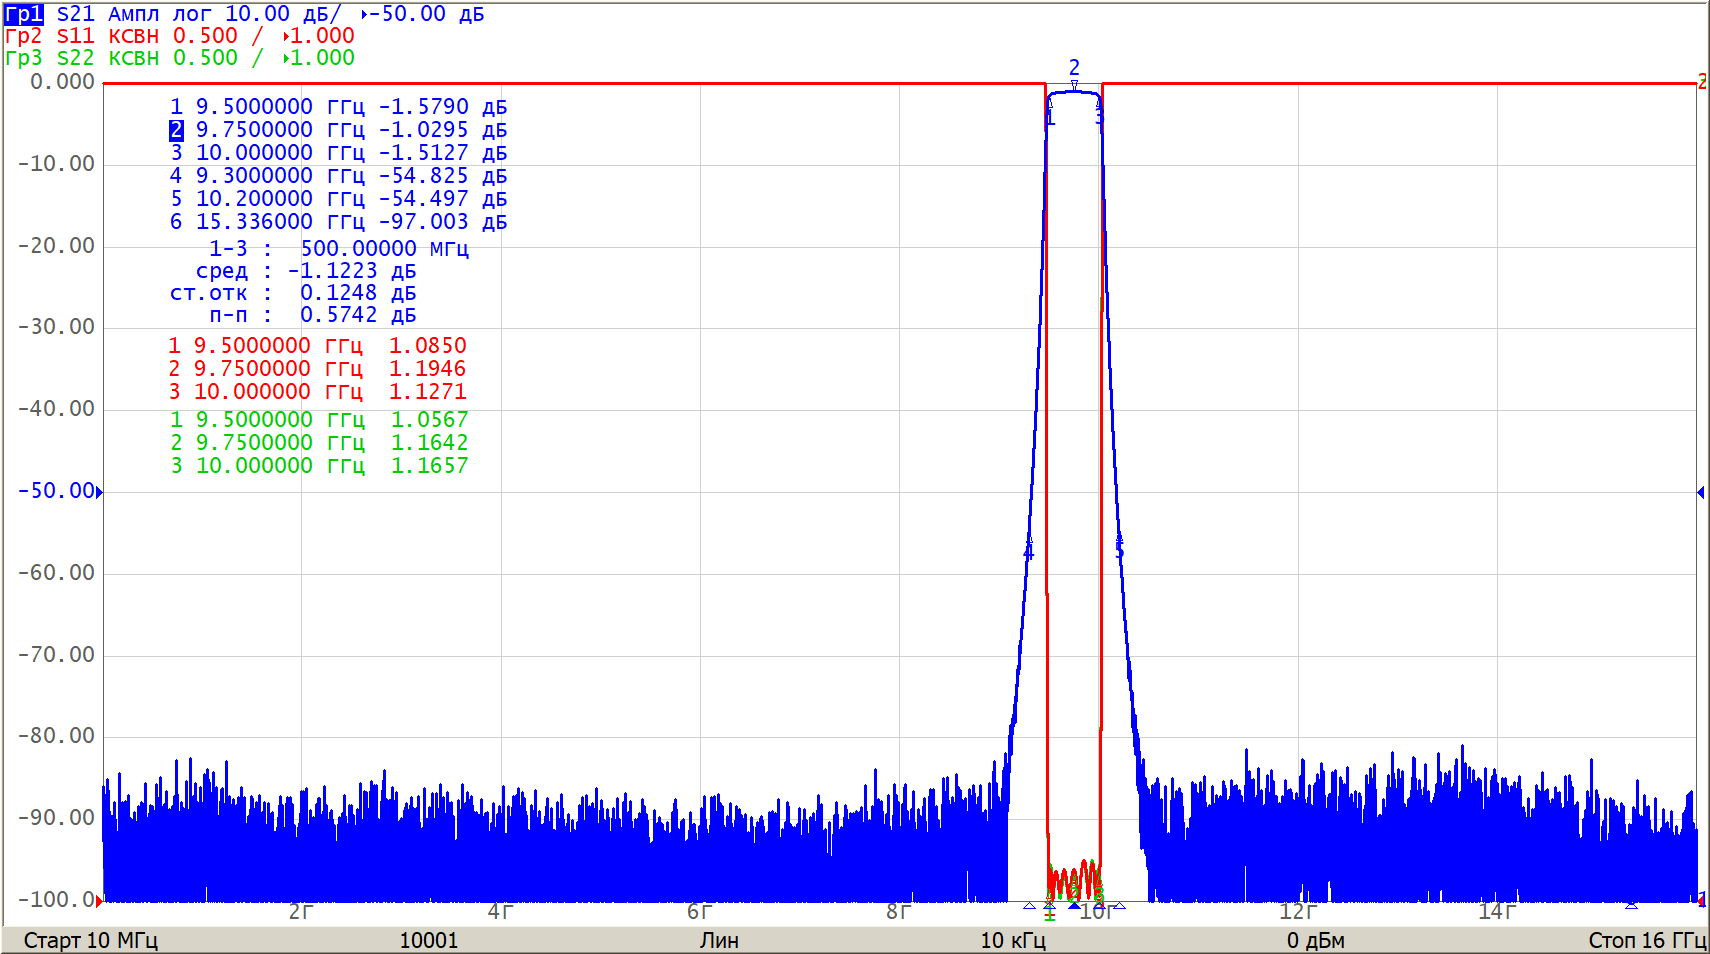Select the Гр1 S21 trace label

[x=24, y=14]
